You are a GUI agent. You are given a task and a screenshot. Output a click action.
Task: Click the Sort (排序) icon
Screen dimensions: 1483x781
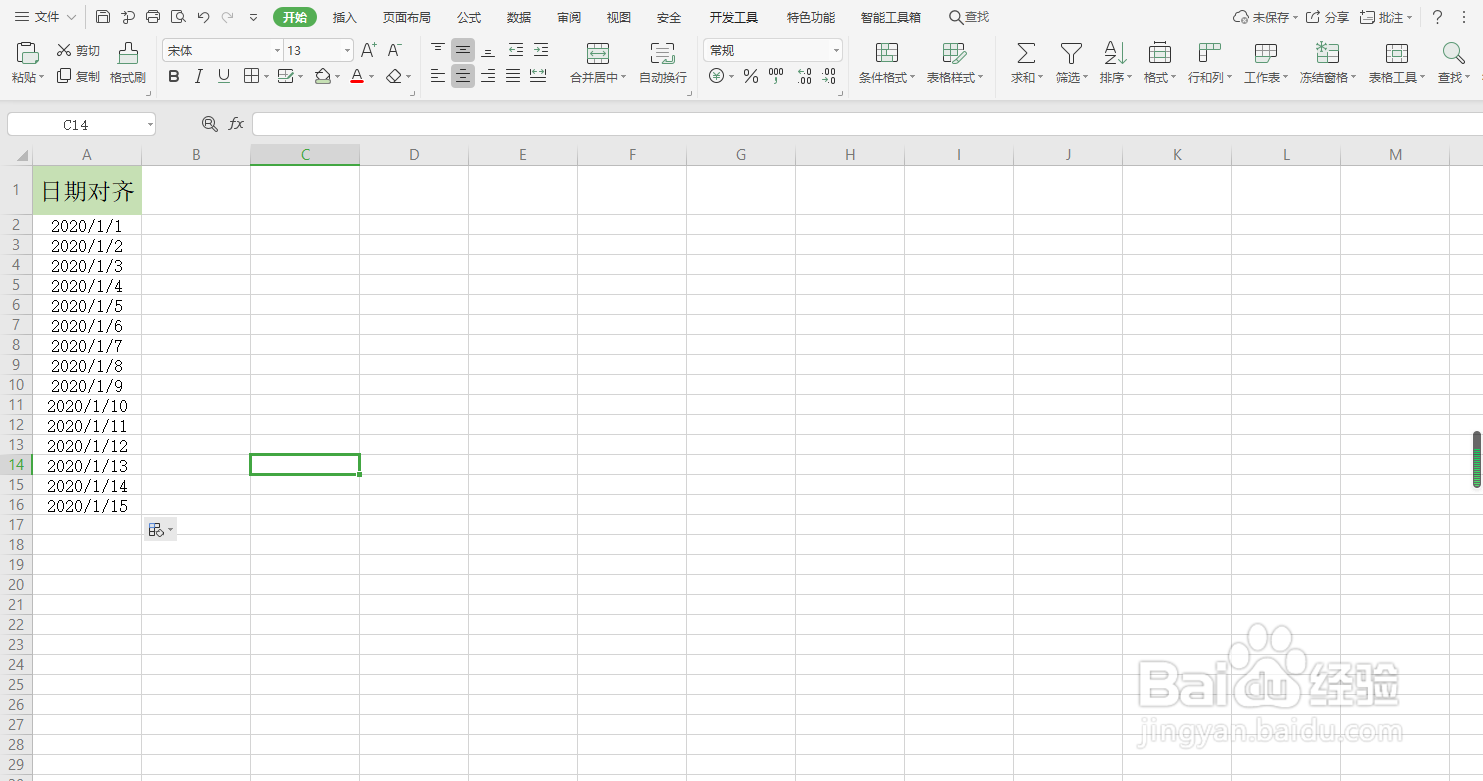(x=1115, y=53)
